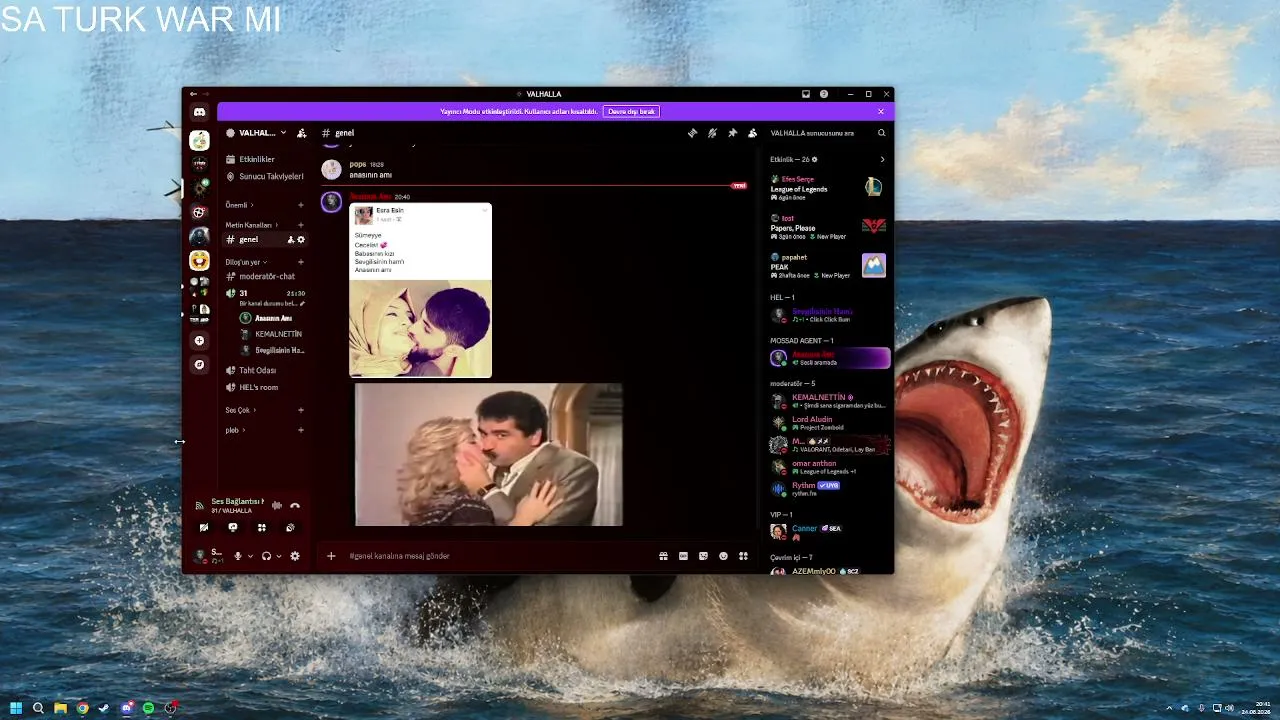The image size is (1280, 720).
Task: Expand the Ses Çok category
Action: click(x=241, y=410)
